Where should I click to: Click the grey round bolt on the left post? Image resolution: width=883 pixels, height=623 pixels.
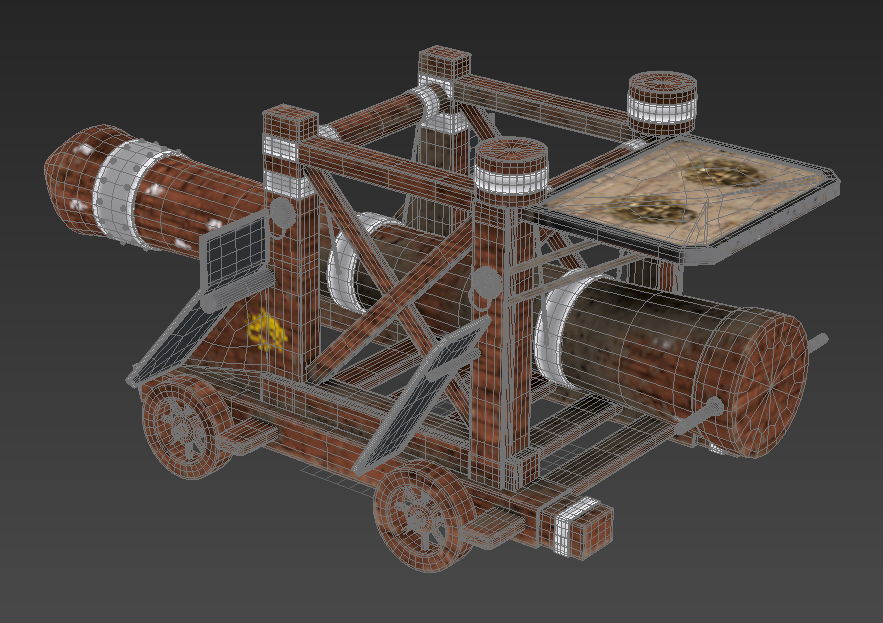(282, 213)
